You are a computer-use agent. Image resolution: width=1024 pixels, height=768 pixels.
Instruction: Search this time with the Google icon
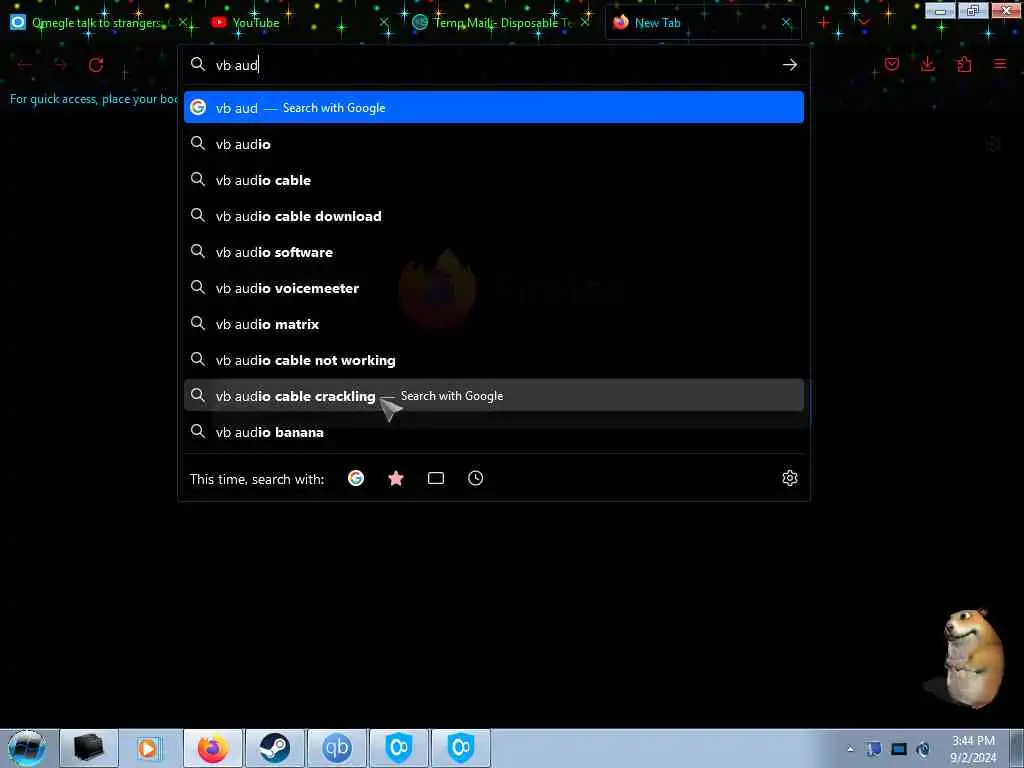tap(356, 478)
